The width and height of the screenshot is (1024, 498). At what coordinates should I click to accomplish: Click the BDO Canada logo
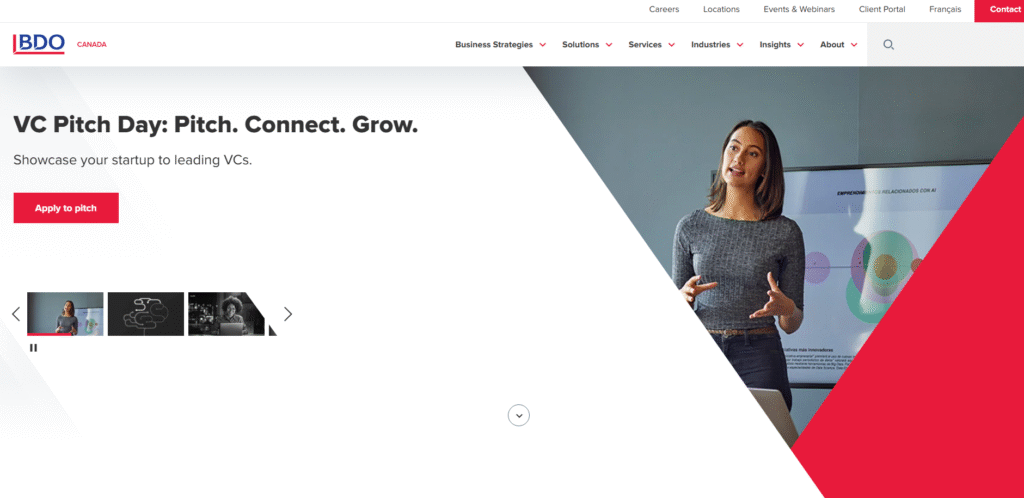[59, 44]
